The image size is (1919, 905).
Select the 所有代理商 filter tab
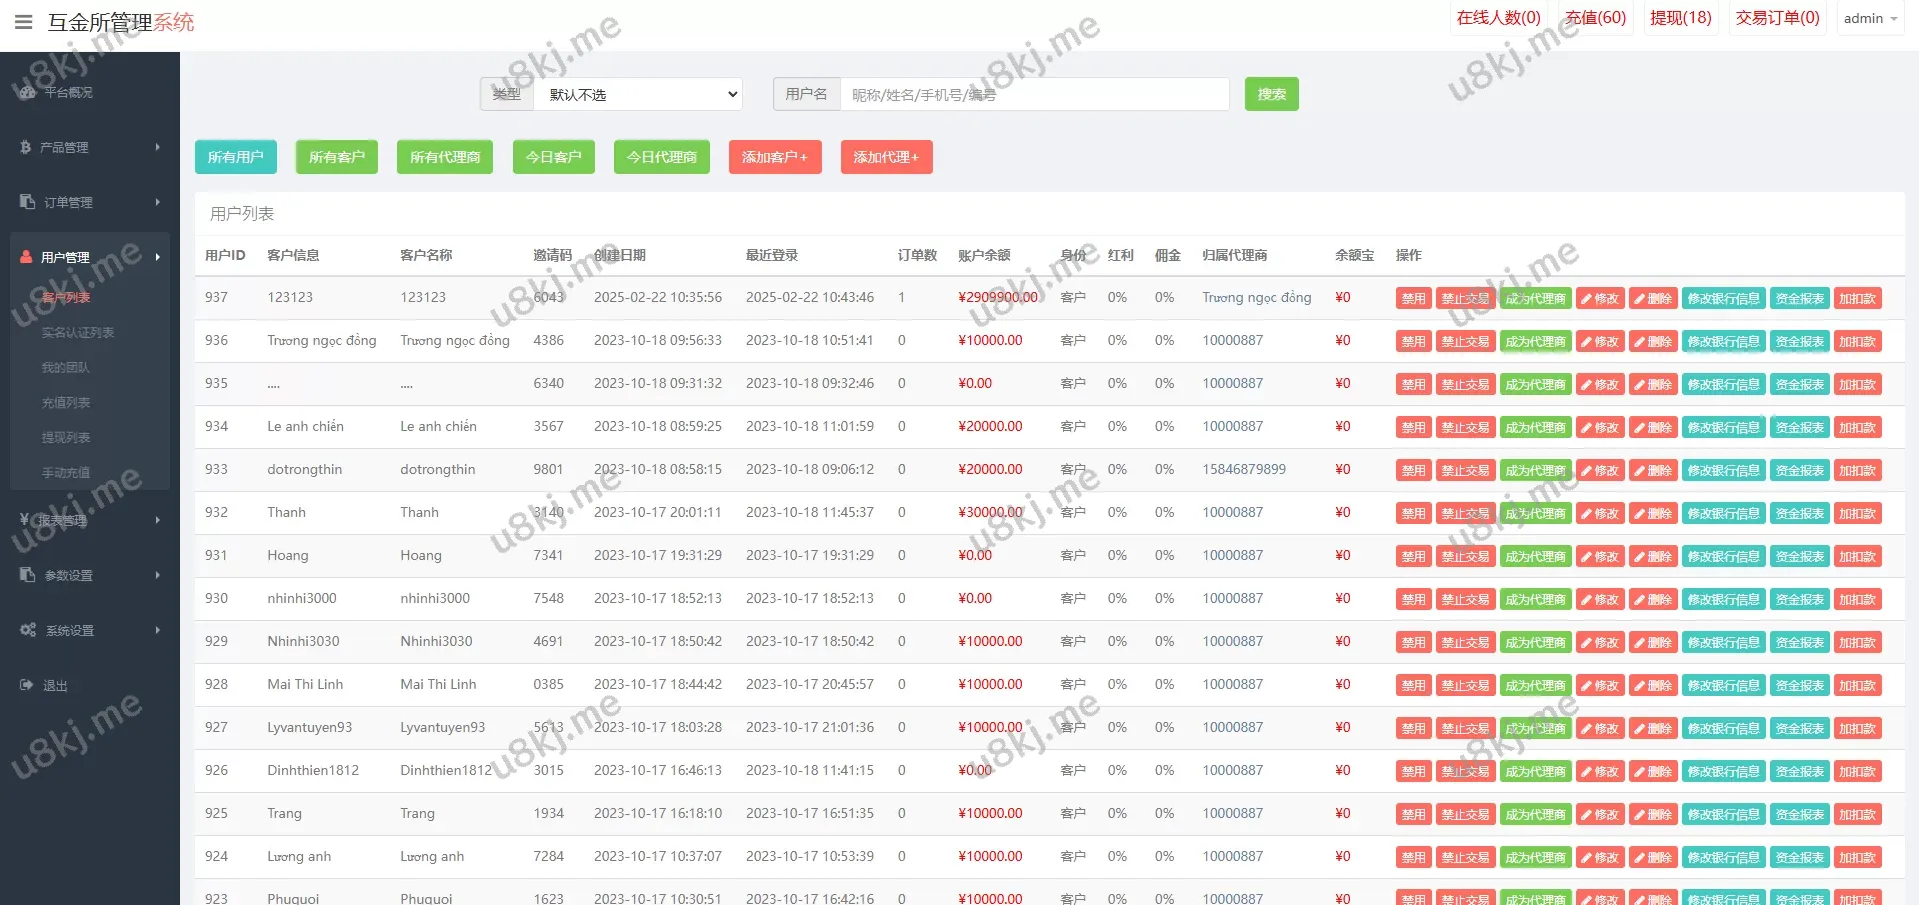click(x=445, y=157)
